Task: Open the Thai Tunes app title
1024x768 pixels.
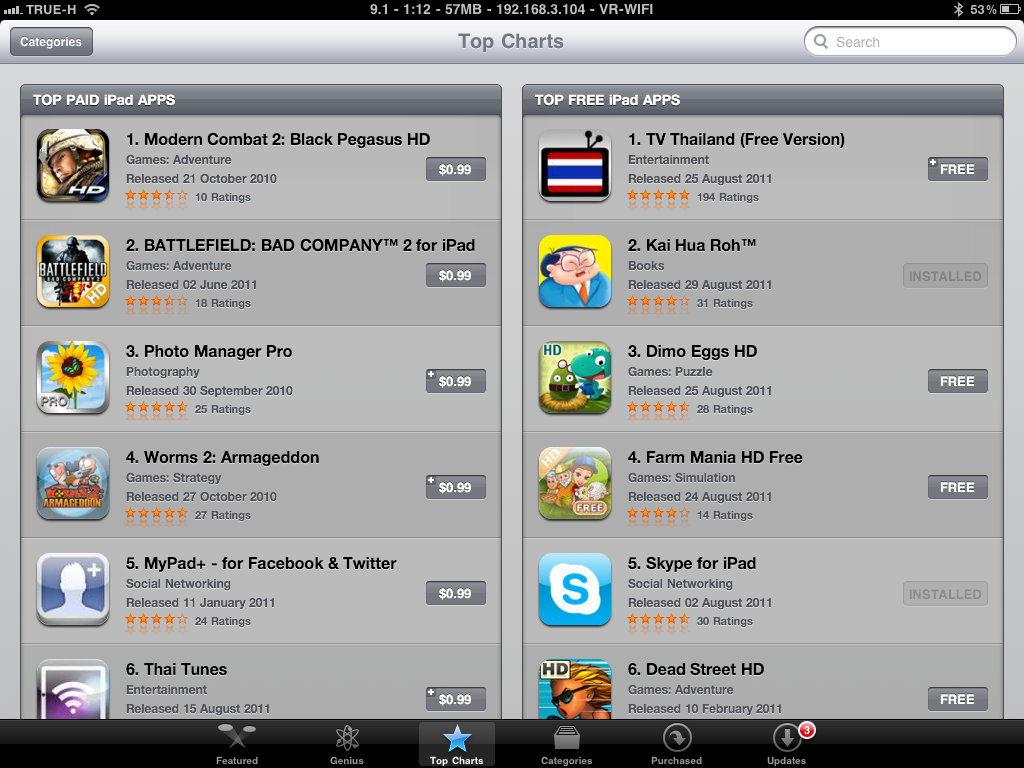Action: [x=176, y=669]
